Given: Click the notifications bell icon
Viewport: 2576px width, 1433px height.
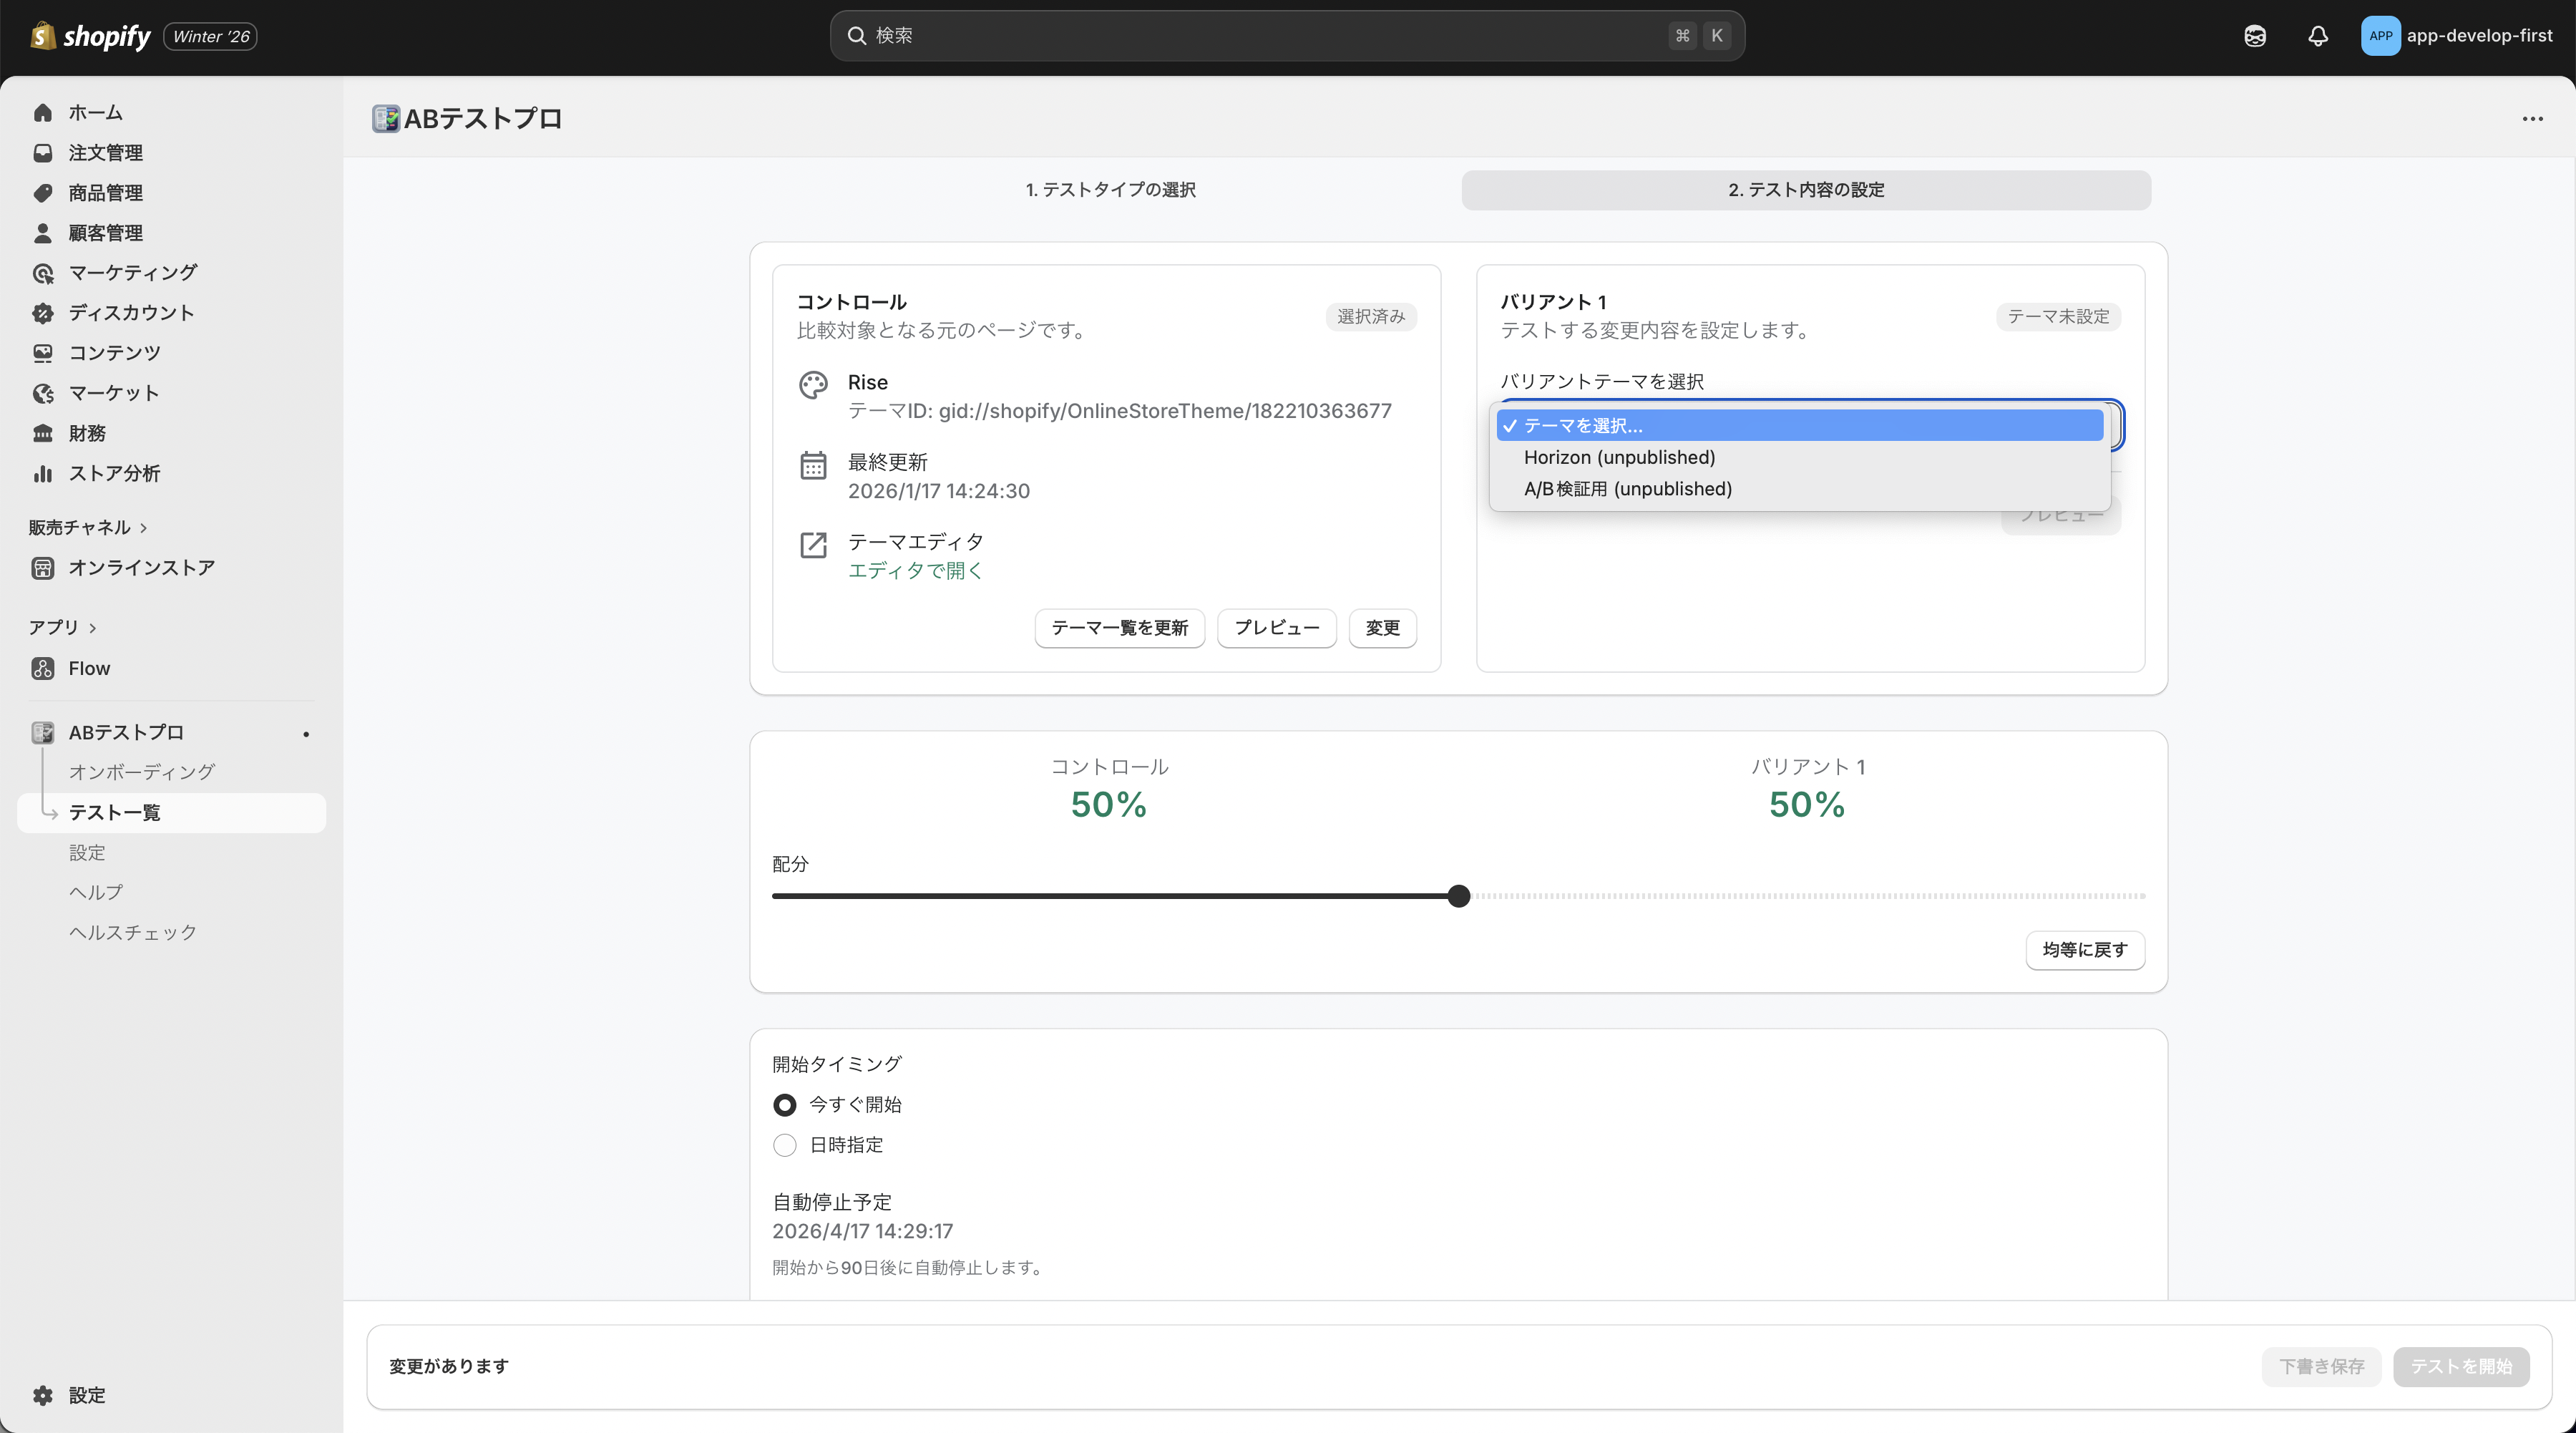Looking at the screenshot, I should [x=2317, y=36].
